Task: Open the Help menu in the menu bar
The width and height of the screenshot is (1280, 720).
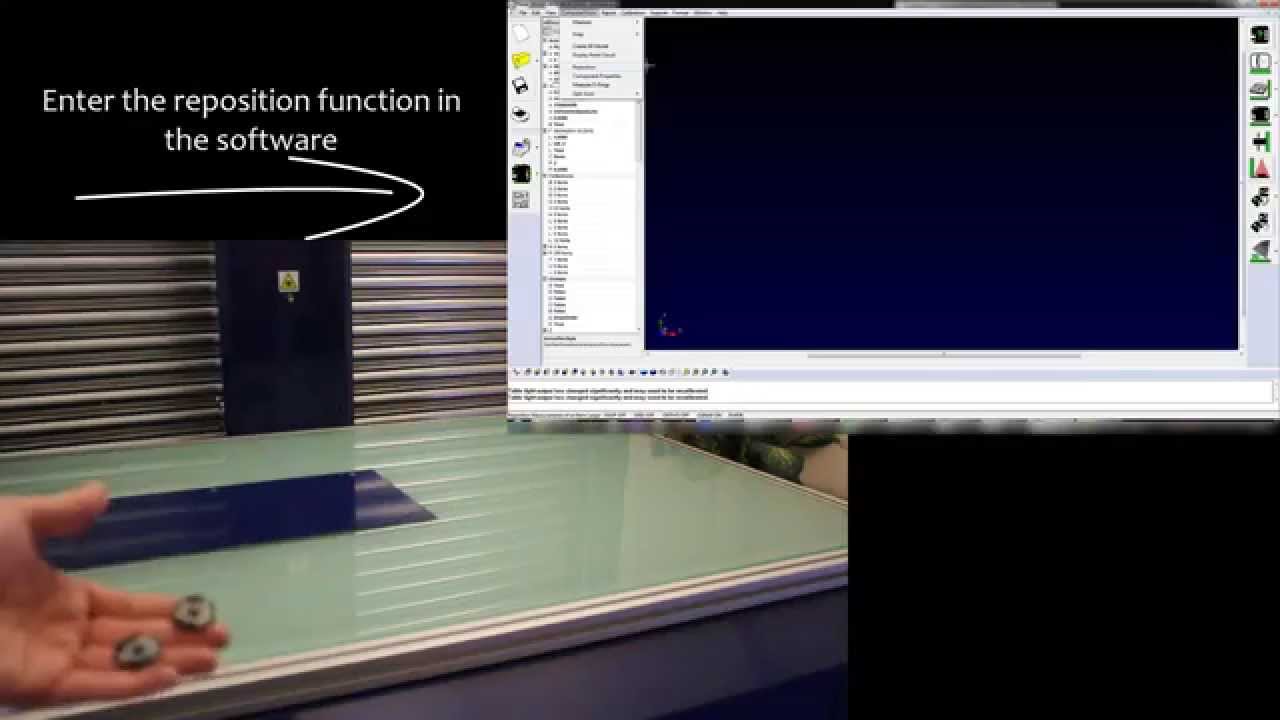Action: pyautogui.click(x=722, y=13)
